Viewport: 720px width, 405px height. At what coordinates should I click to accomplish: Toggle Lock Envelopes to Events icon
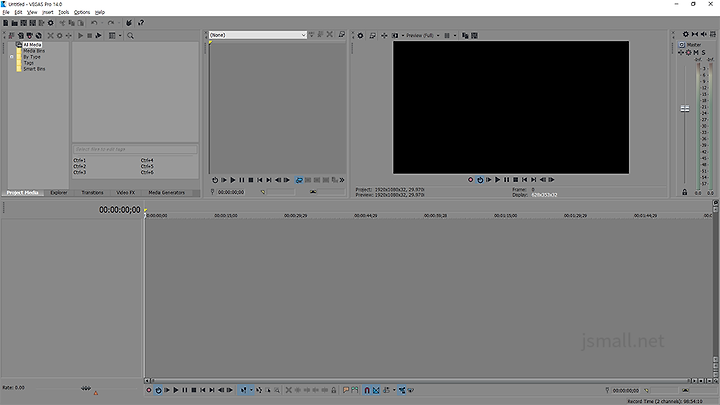coord(402,390)
